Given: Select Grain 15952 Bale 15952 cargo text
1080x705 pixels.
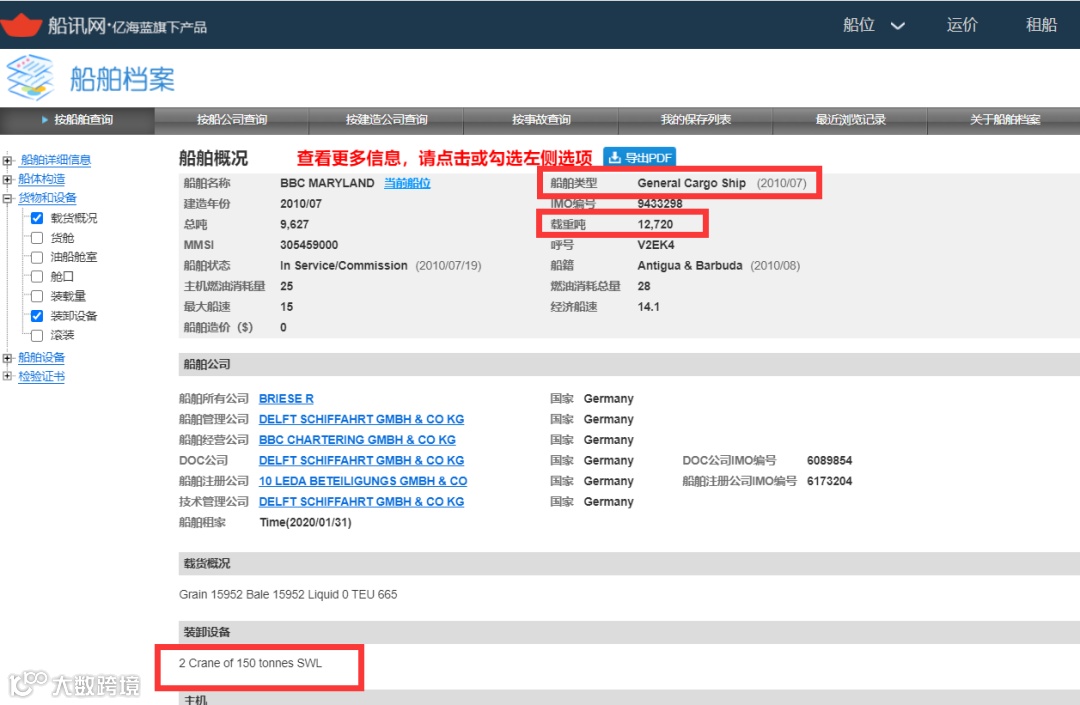Looking at the screenshot, I should point(288,594).
